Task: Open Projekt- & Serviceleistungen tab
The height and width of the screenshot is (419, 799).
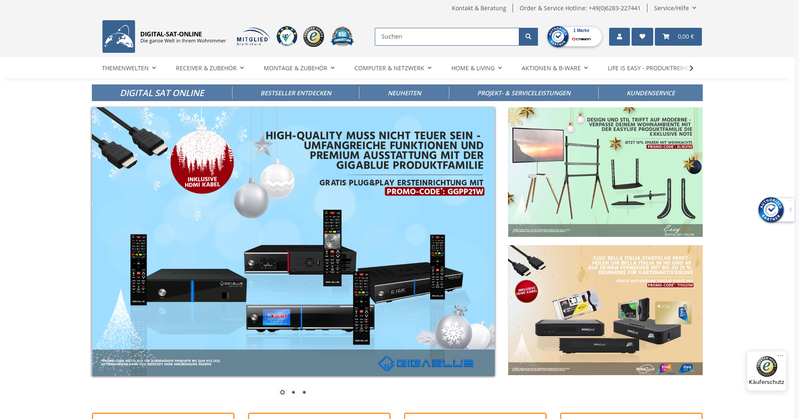Action: point(524,93)
